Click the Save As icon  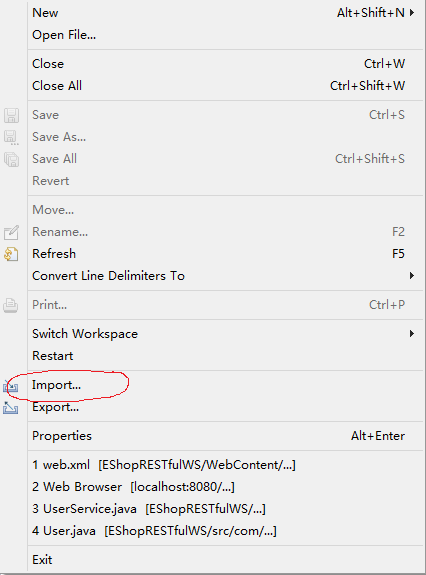[11, 137]
